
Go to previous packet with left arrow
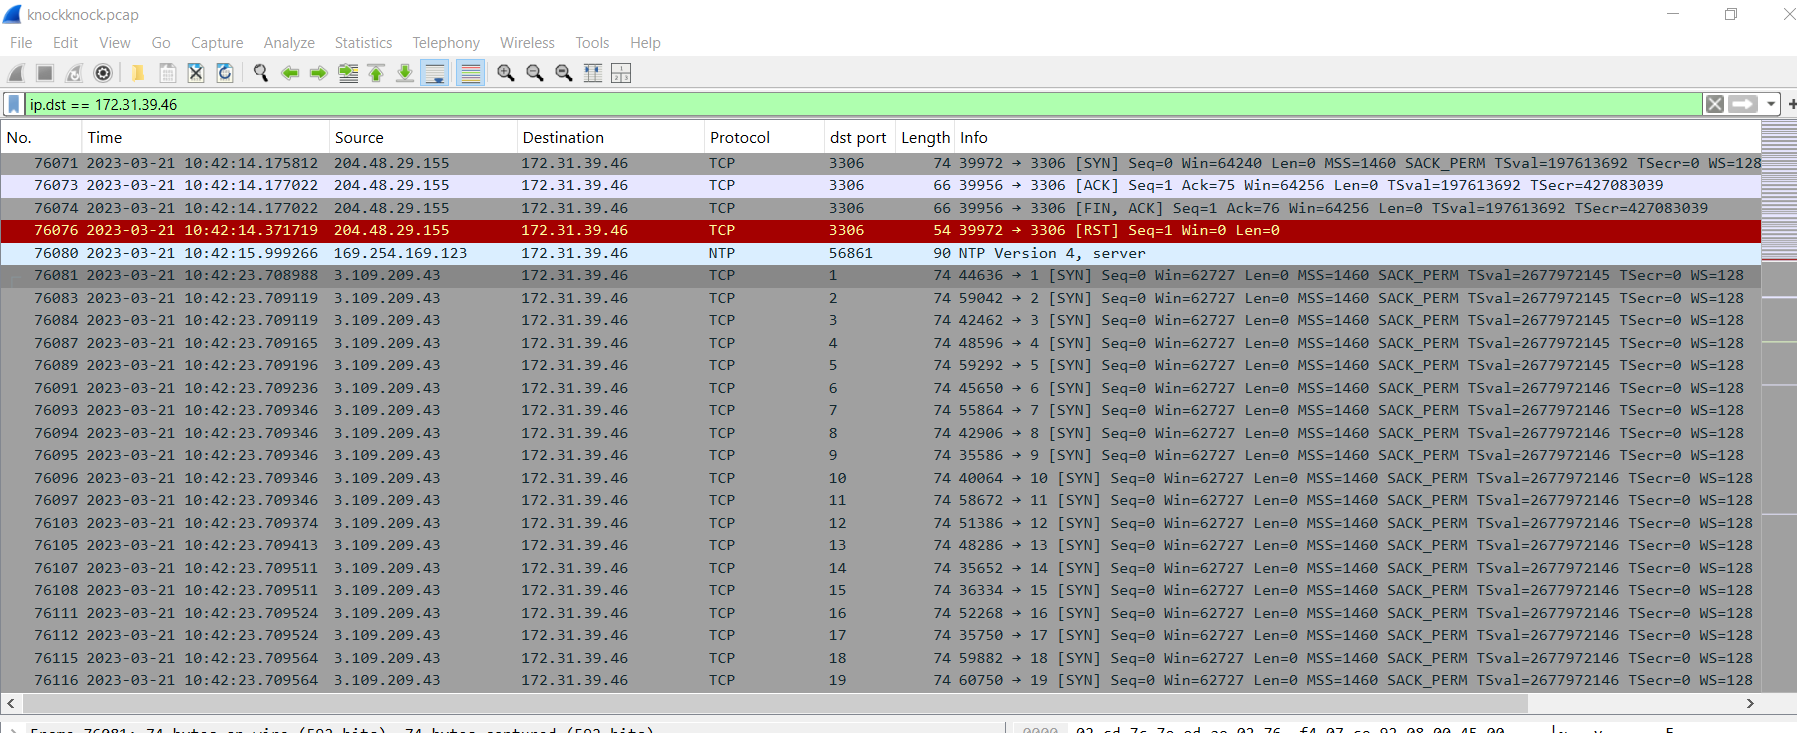pyautogui.click(x=290, y=73)
